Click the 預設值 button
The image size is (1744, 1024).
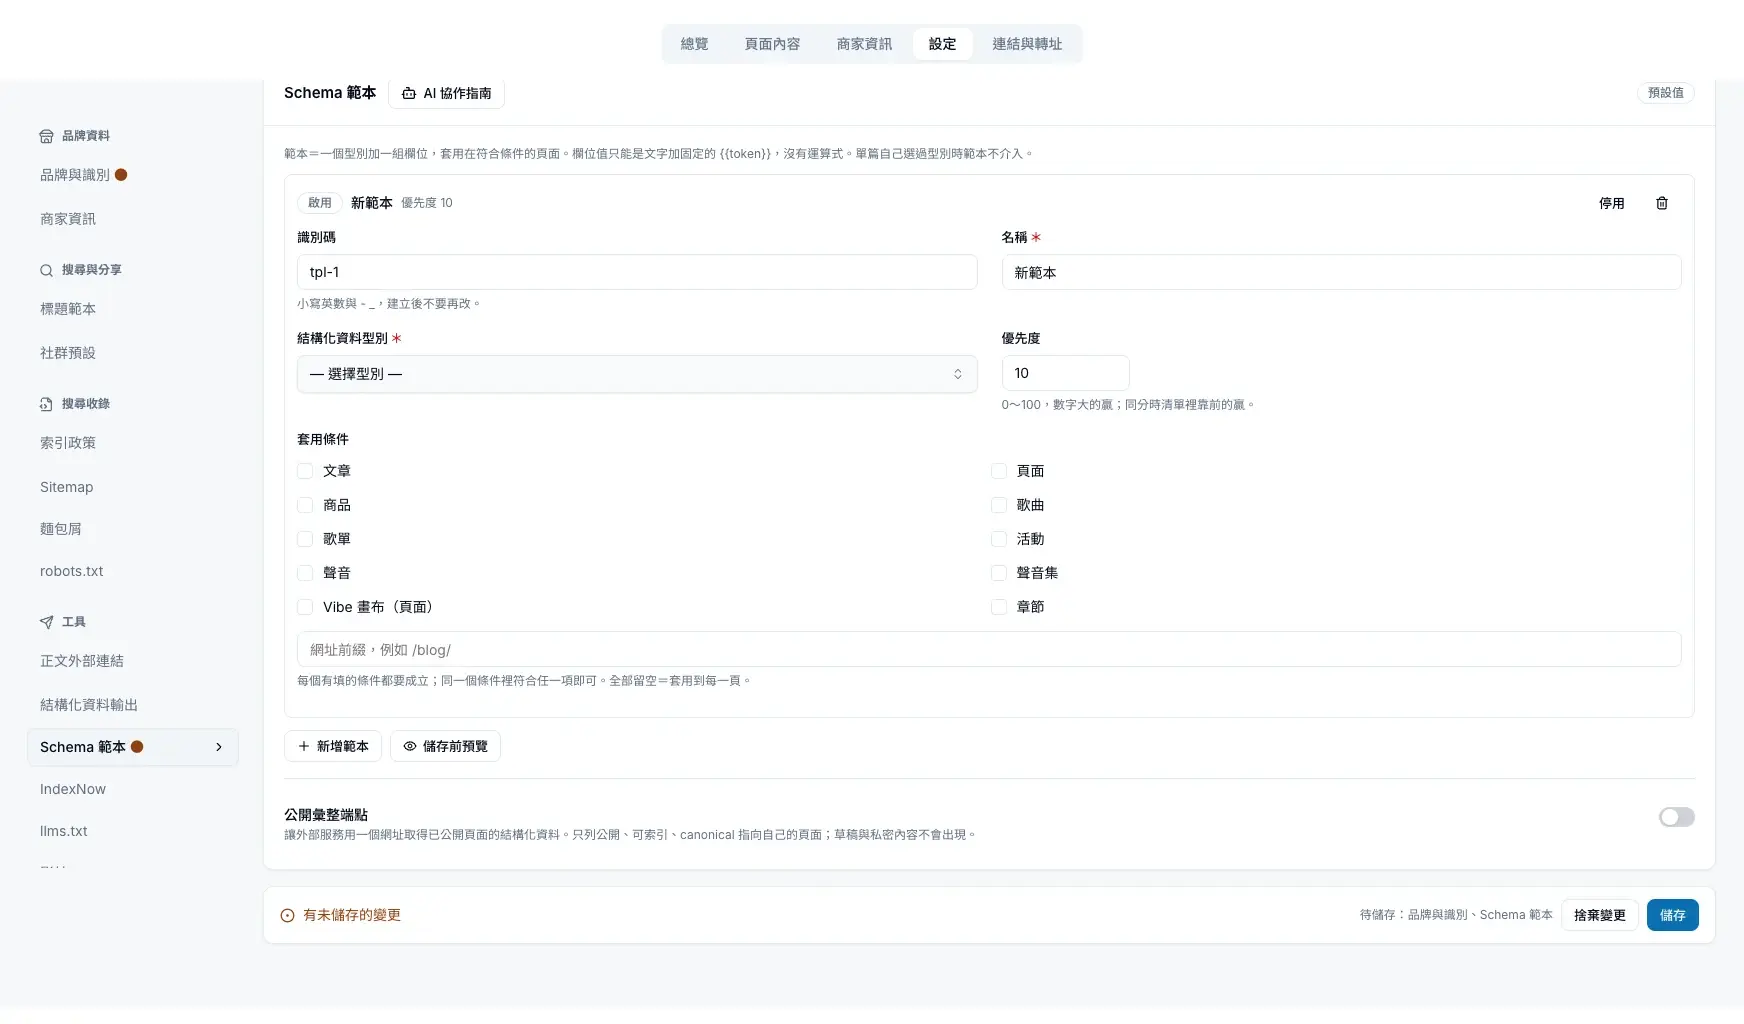click(x=1666, y=92)
